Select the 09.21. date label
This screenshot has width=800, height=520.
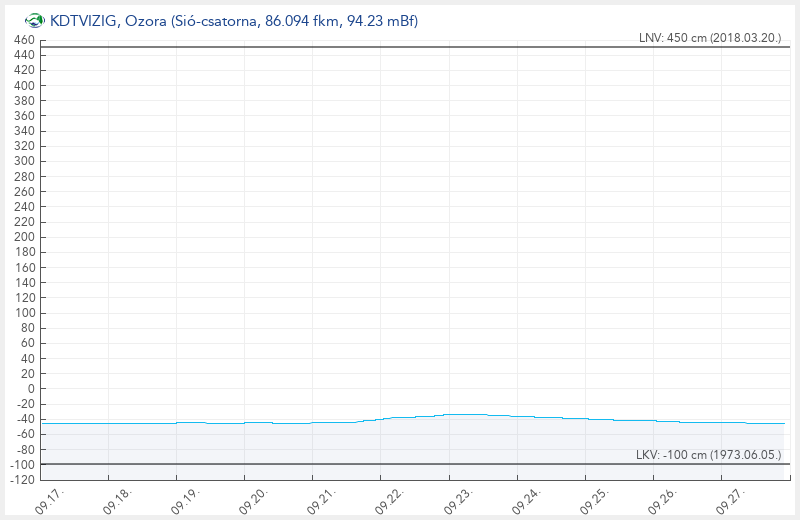(x=321, y=500)
